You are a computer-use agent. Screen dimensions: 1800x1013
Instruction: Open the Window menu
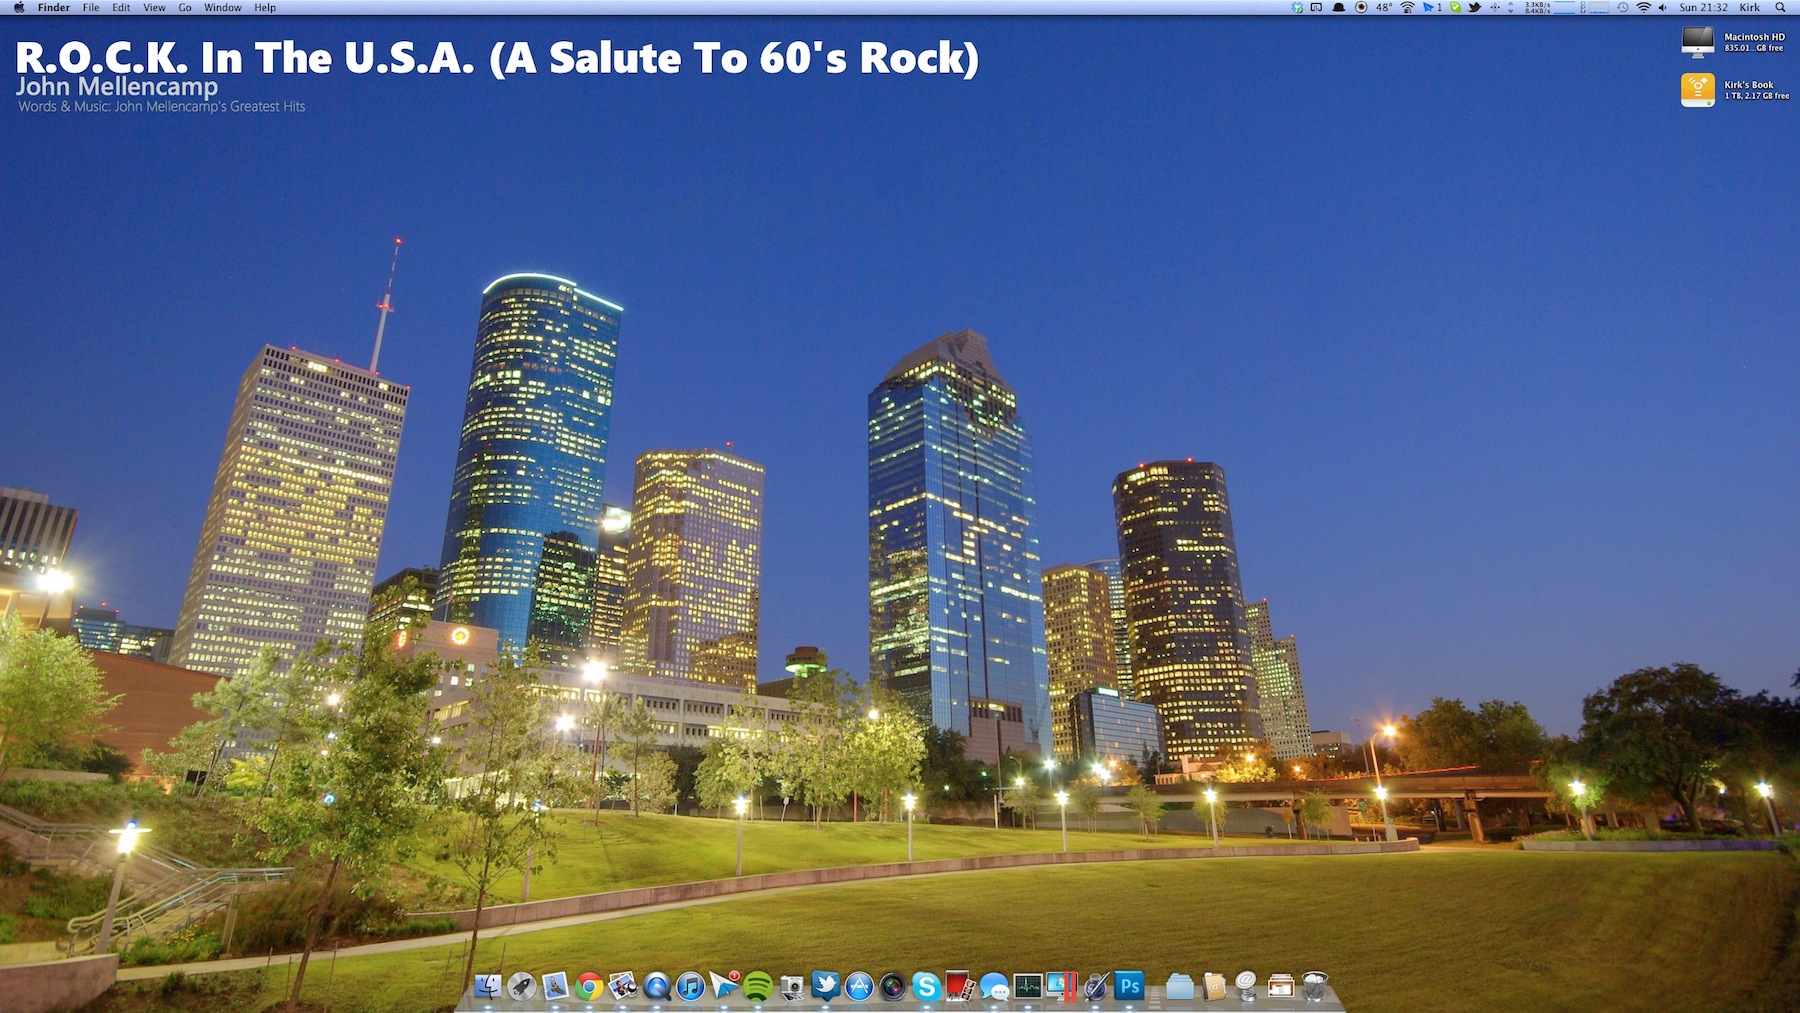(x=223, y=7)
